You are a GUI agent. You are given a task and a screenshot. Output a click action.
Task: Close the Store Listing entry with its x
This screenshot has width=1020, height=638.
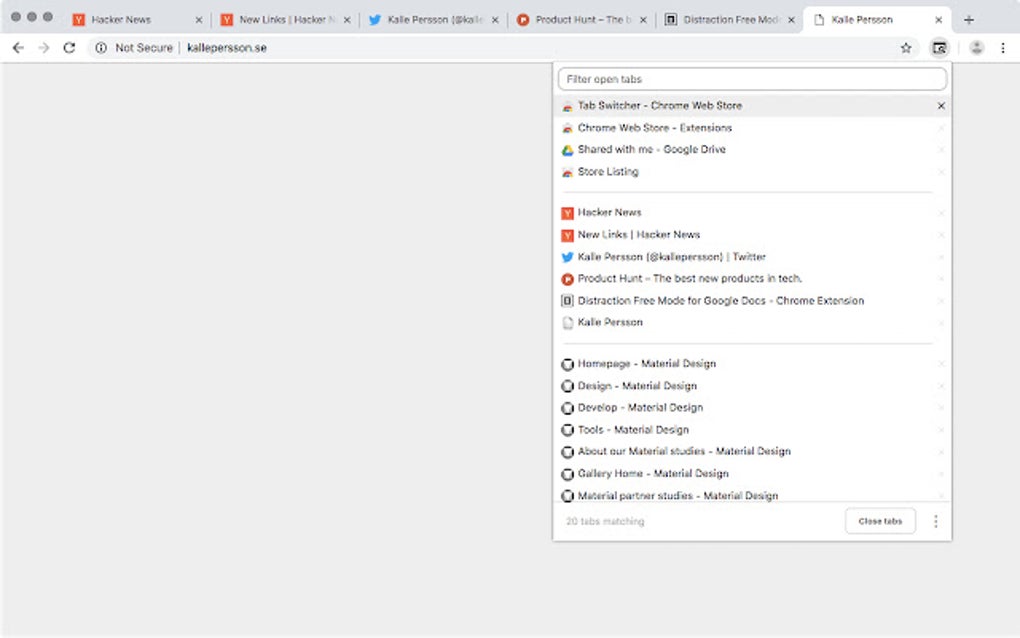tap(941, 171)
